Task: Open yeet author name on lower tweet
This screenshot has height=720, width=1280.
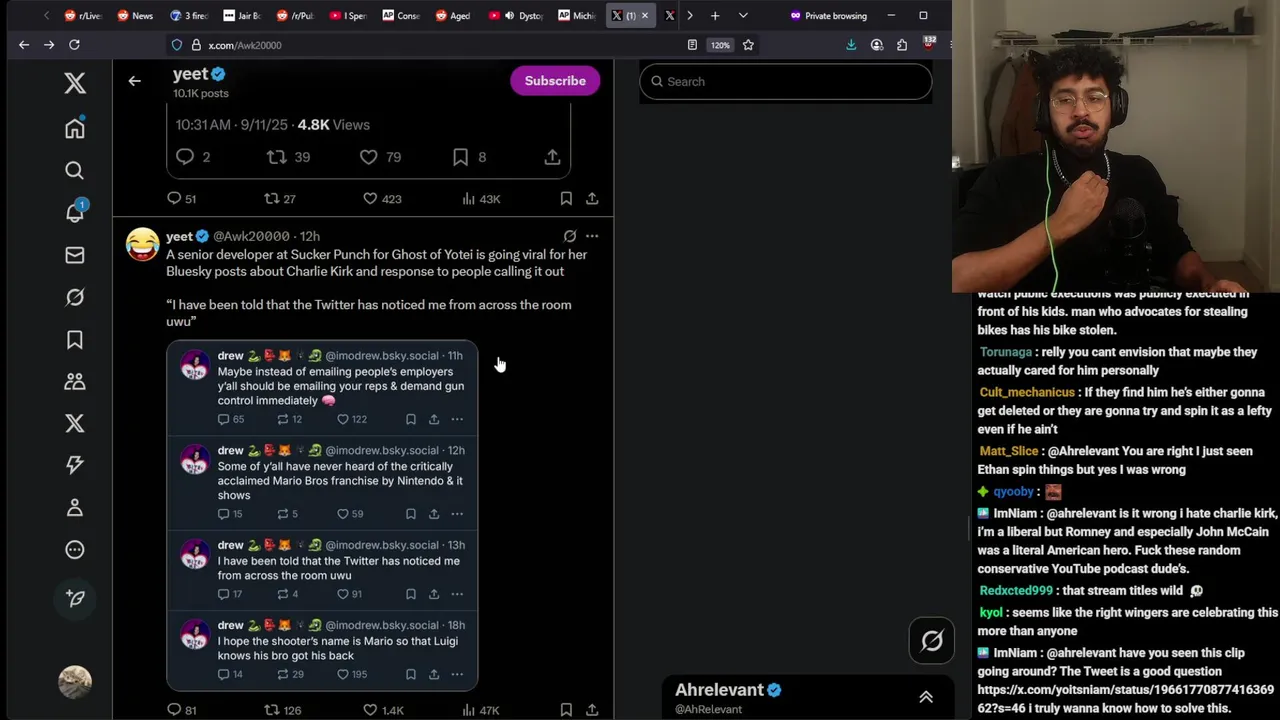Action: click(180, 236)
